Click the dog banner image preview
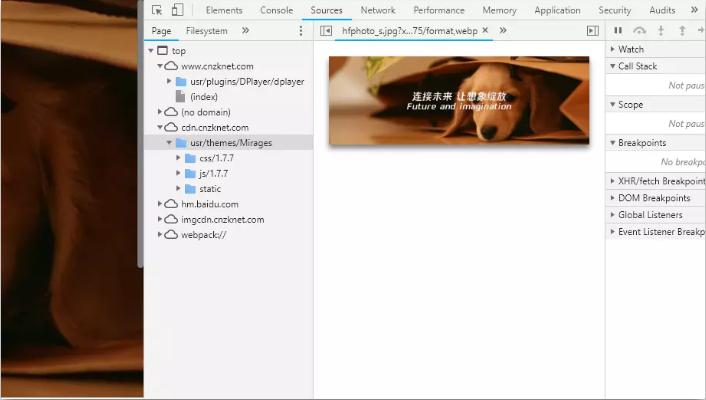This screenshot has width=706, height=400. (459, 100)
